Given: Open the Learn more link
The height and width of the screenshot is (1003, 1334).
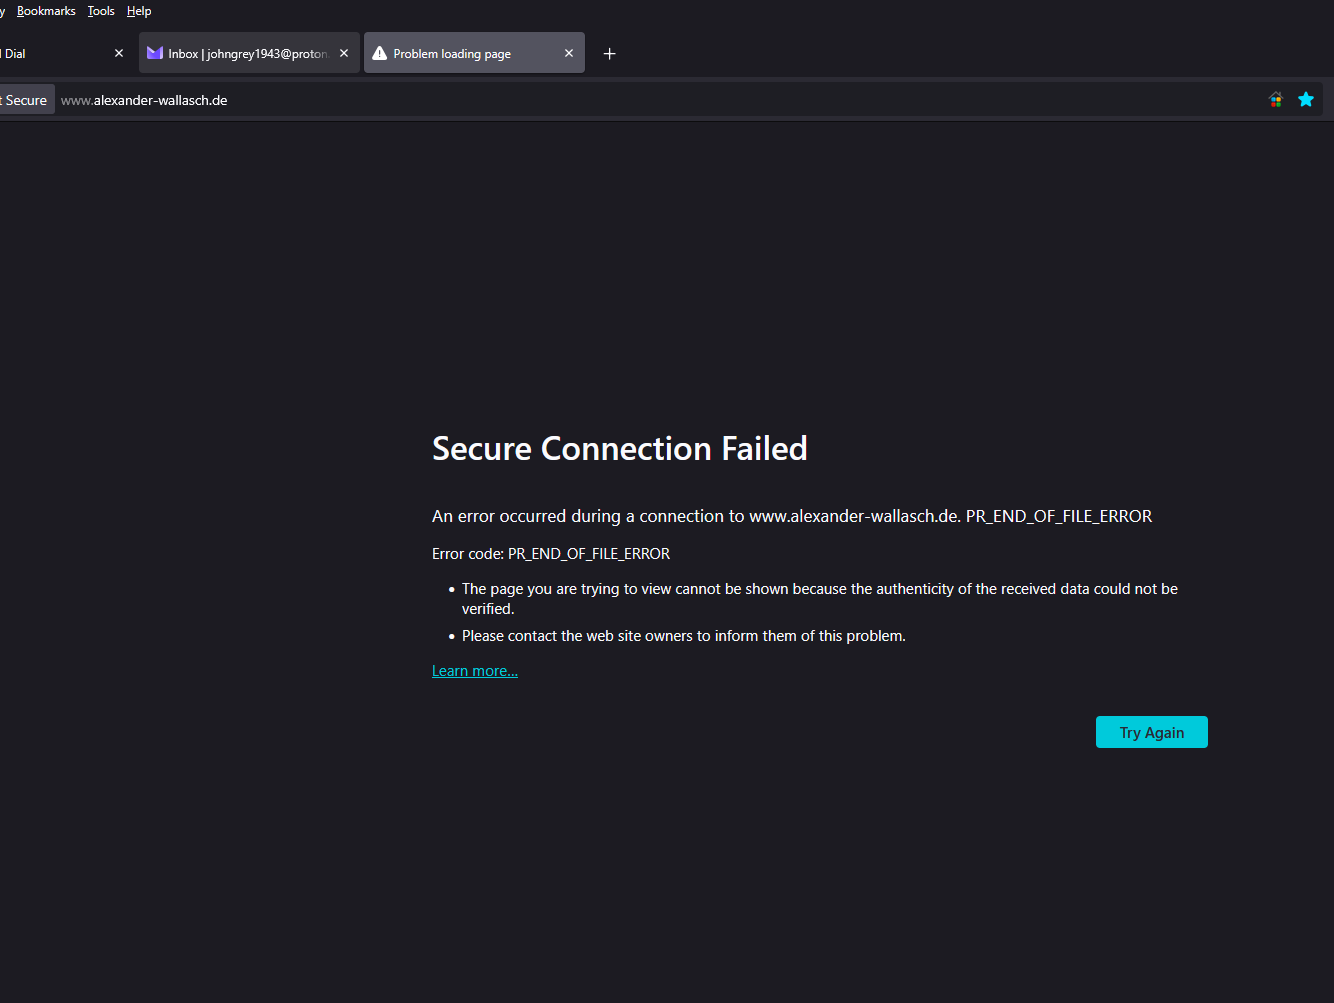Looking at the screenshot, I should tap(475, 671).
